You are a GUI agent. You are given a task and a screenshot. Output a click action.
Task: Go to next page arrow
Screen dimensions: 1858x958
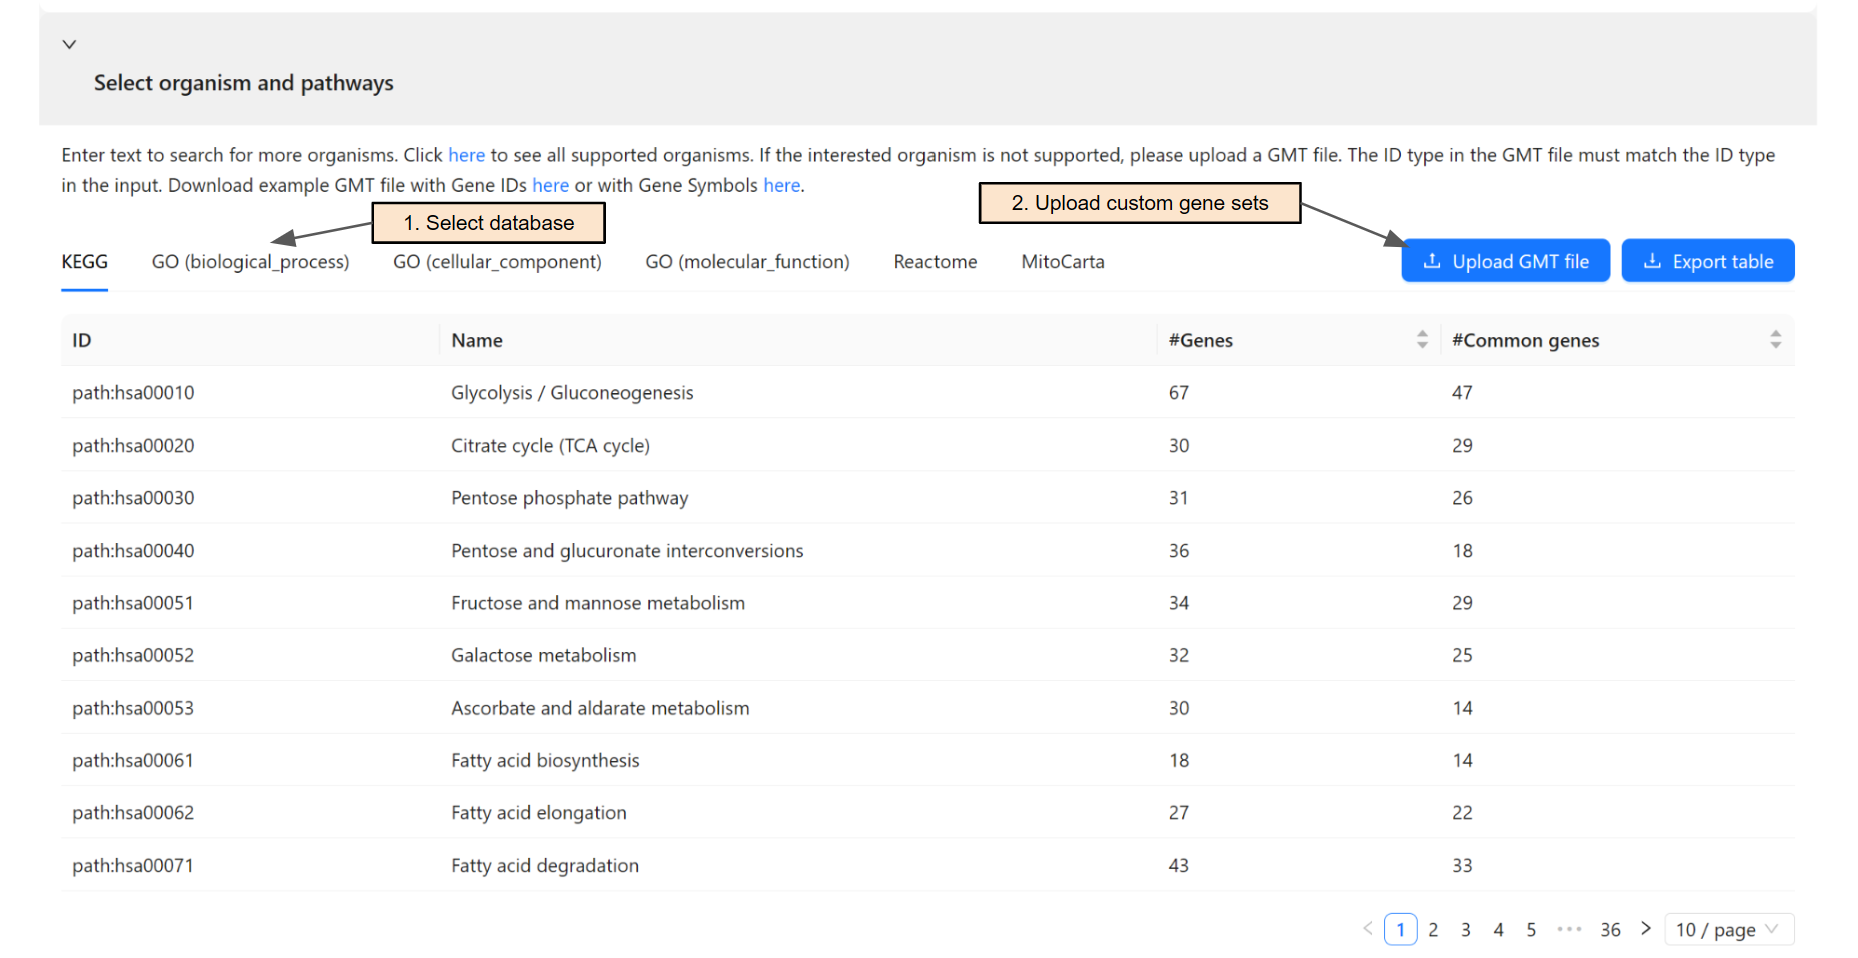tap(1645, 929)
